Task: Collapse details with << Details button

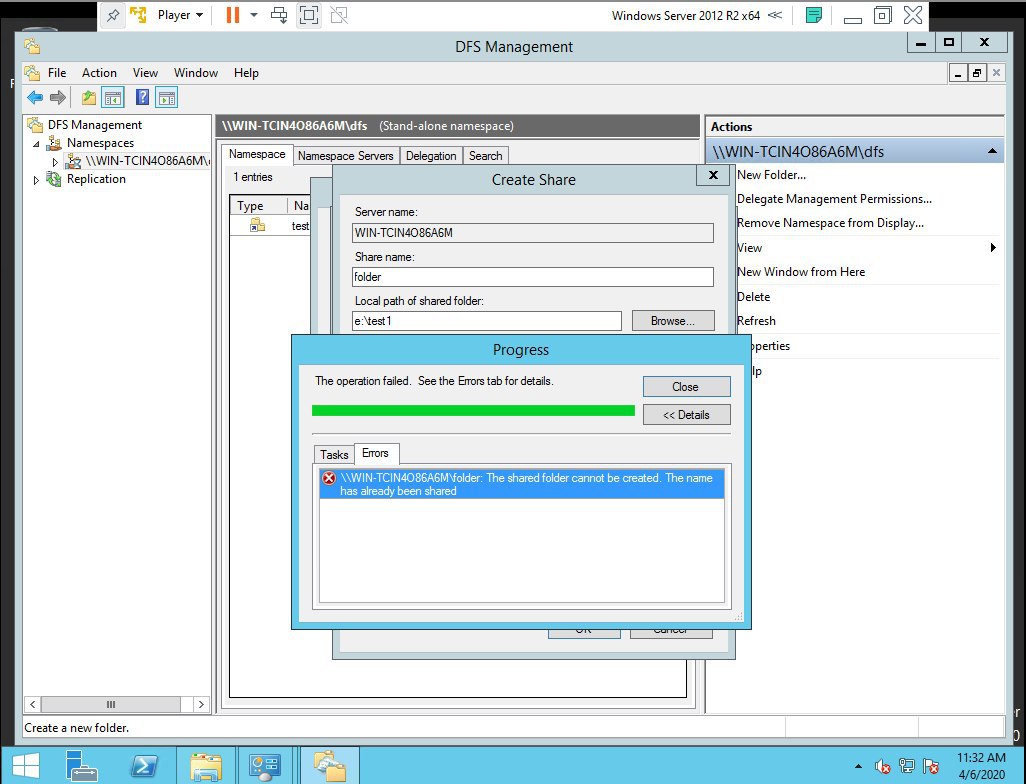Action: click(686, 415)
